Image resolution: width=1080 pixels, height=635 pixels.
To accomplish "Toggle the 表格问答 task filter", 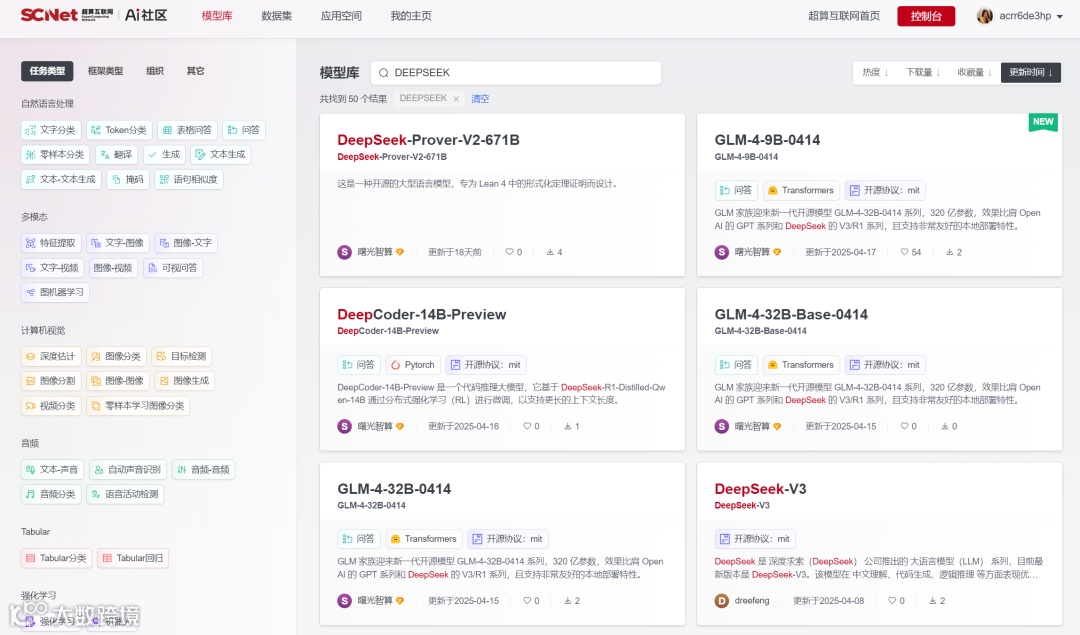I will point(187,130).
